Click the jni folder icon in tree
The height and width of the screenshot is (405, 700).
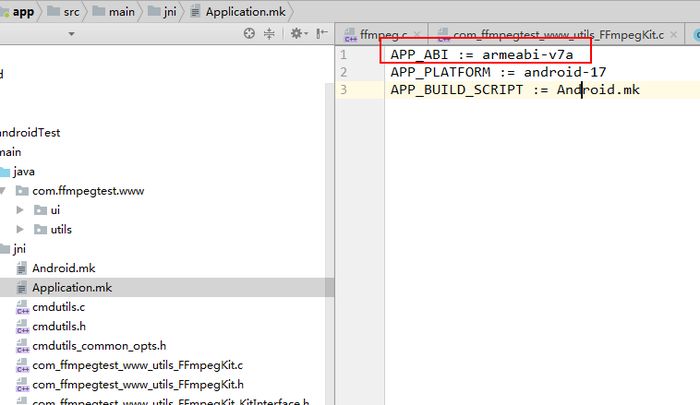[5, 249]
